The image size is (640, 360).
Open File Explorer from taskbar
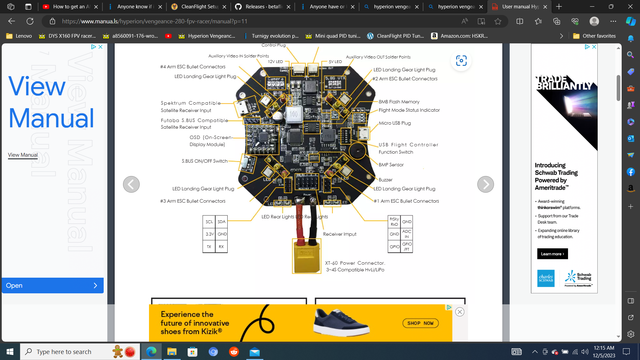[x=172, y=351]
